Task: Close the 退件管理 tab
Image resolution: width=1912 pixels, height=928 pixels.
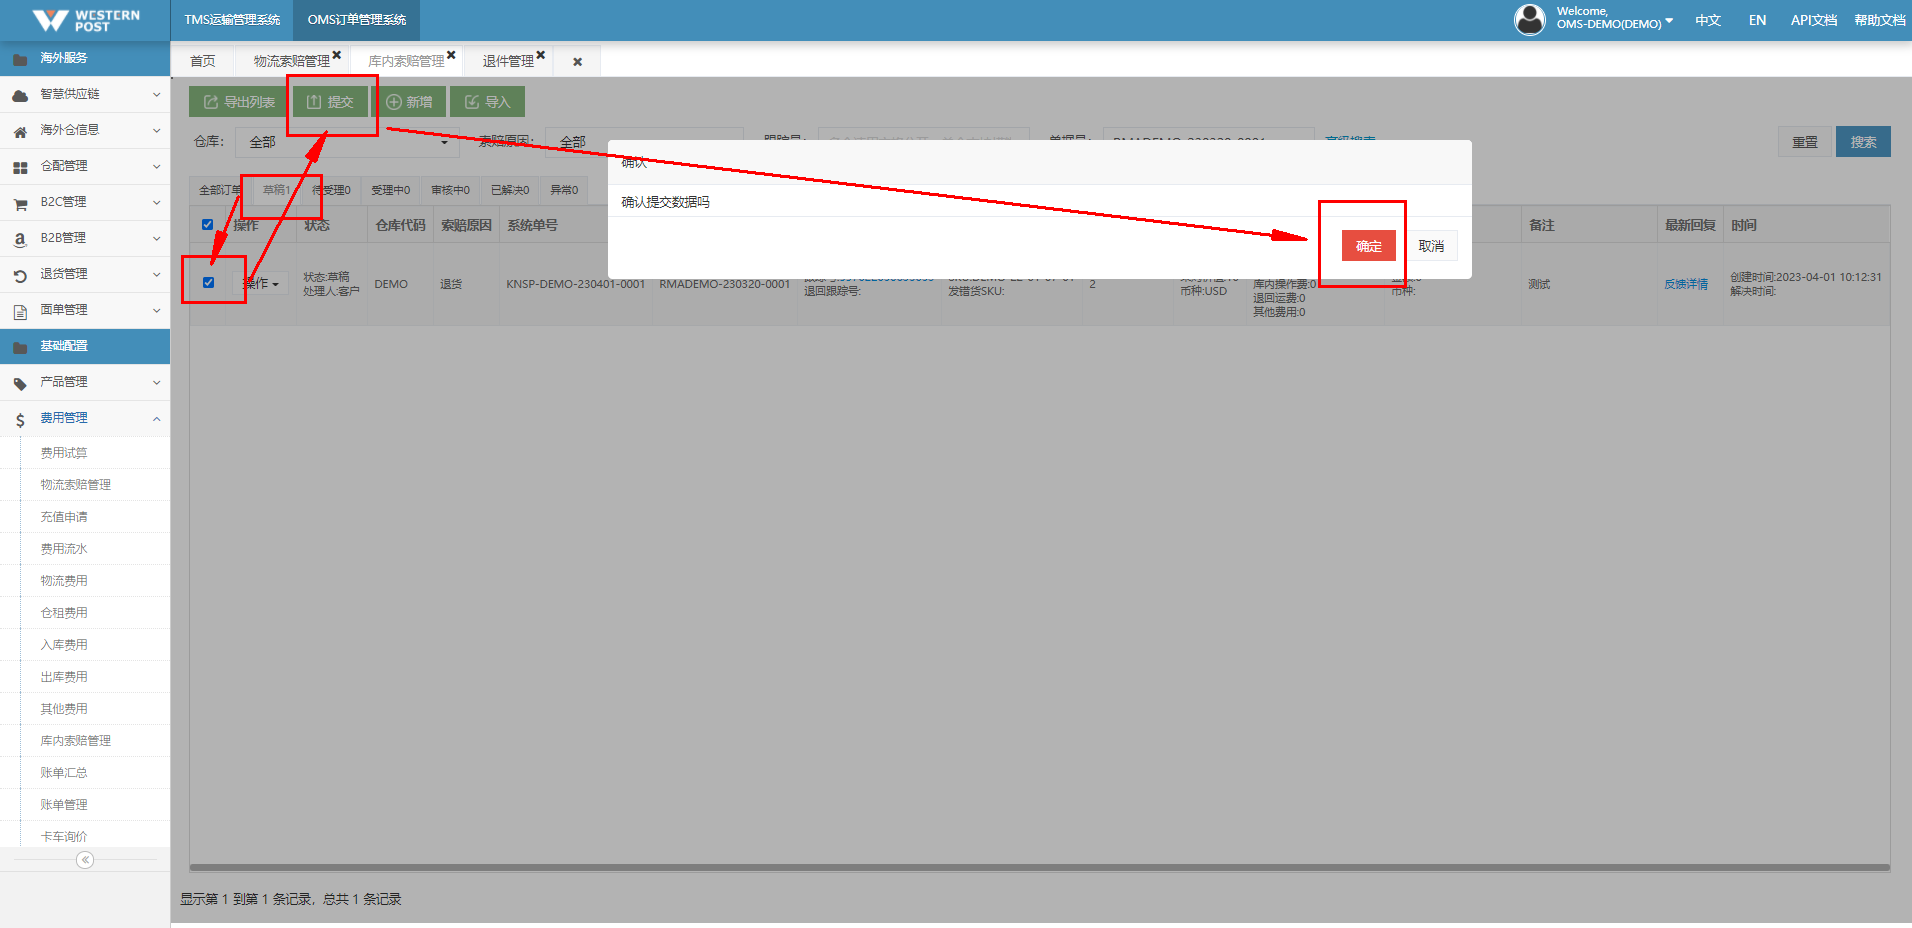Action: (540, 55)
